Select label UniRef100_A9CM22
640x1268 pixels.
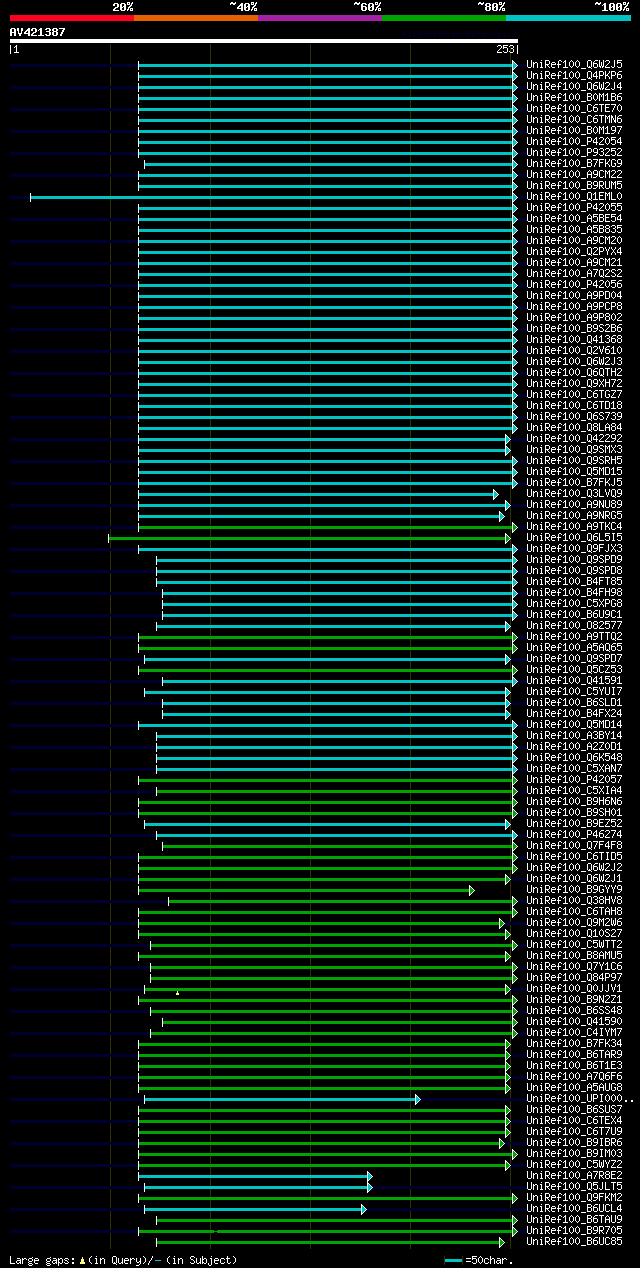coord(574,174)
